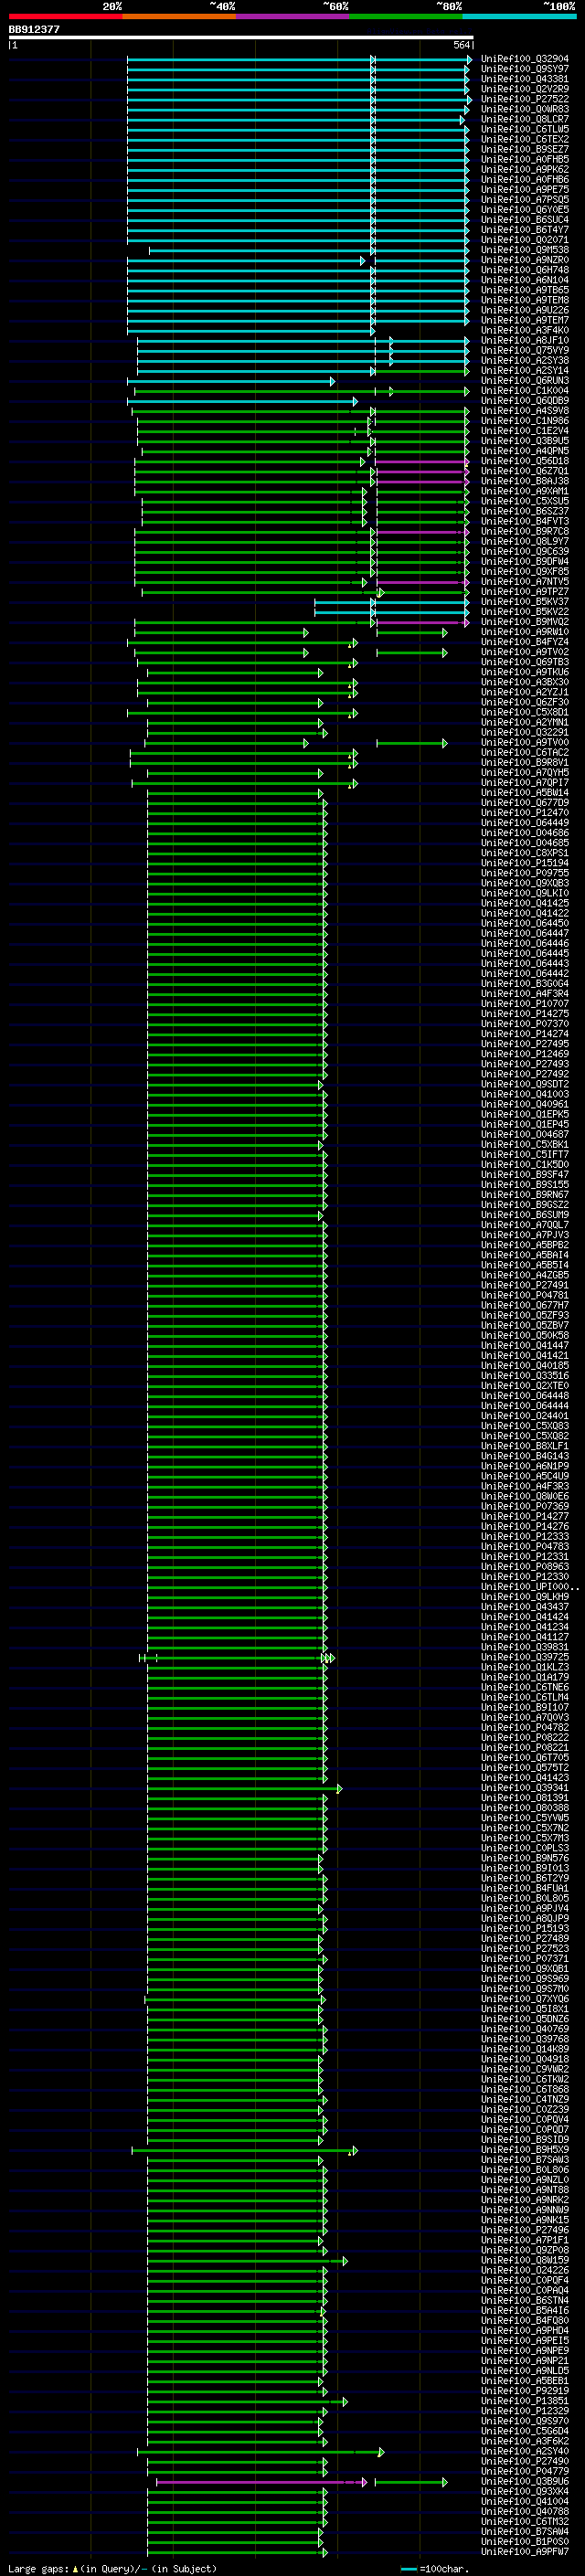585x2576 pixels.
Task: Select hit label UniRef100_C6TLW5
Action: click(x=525, y=129)
